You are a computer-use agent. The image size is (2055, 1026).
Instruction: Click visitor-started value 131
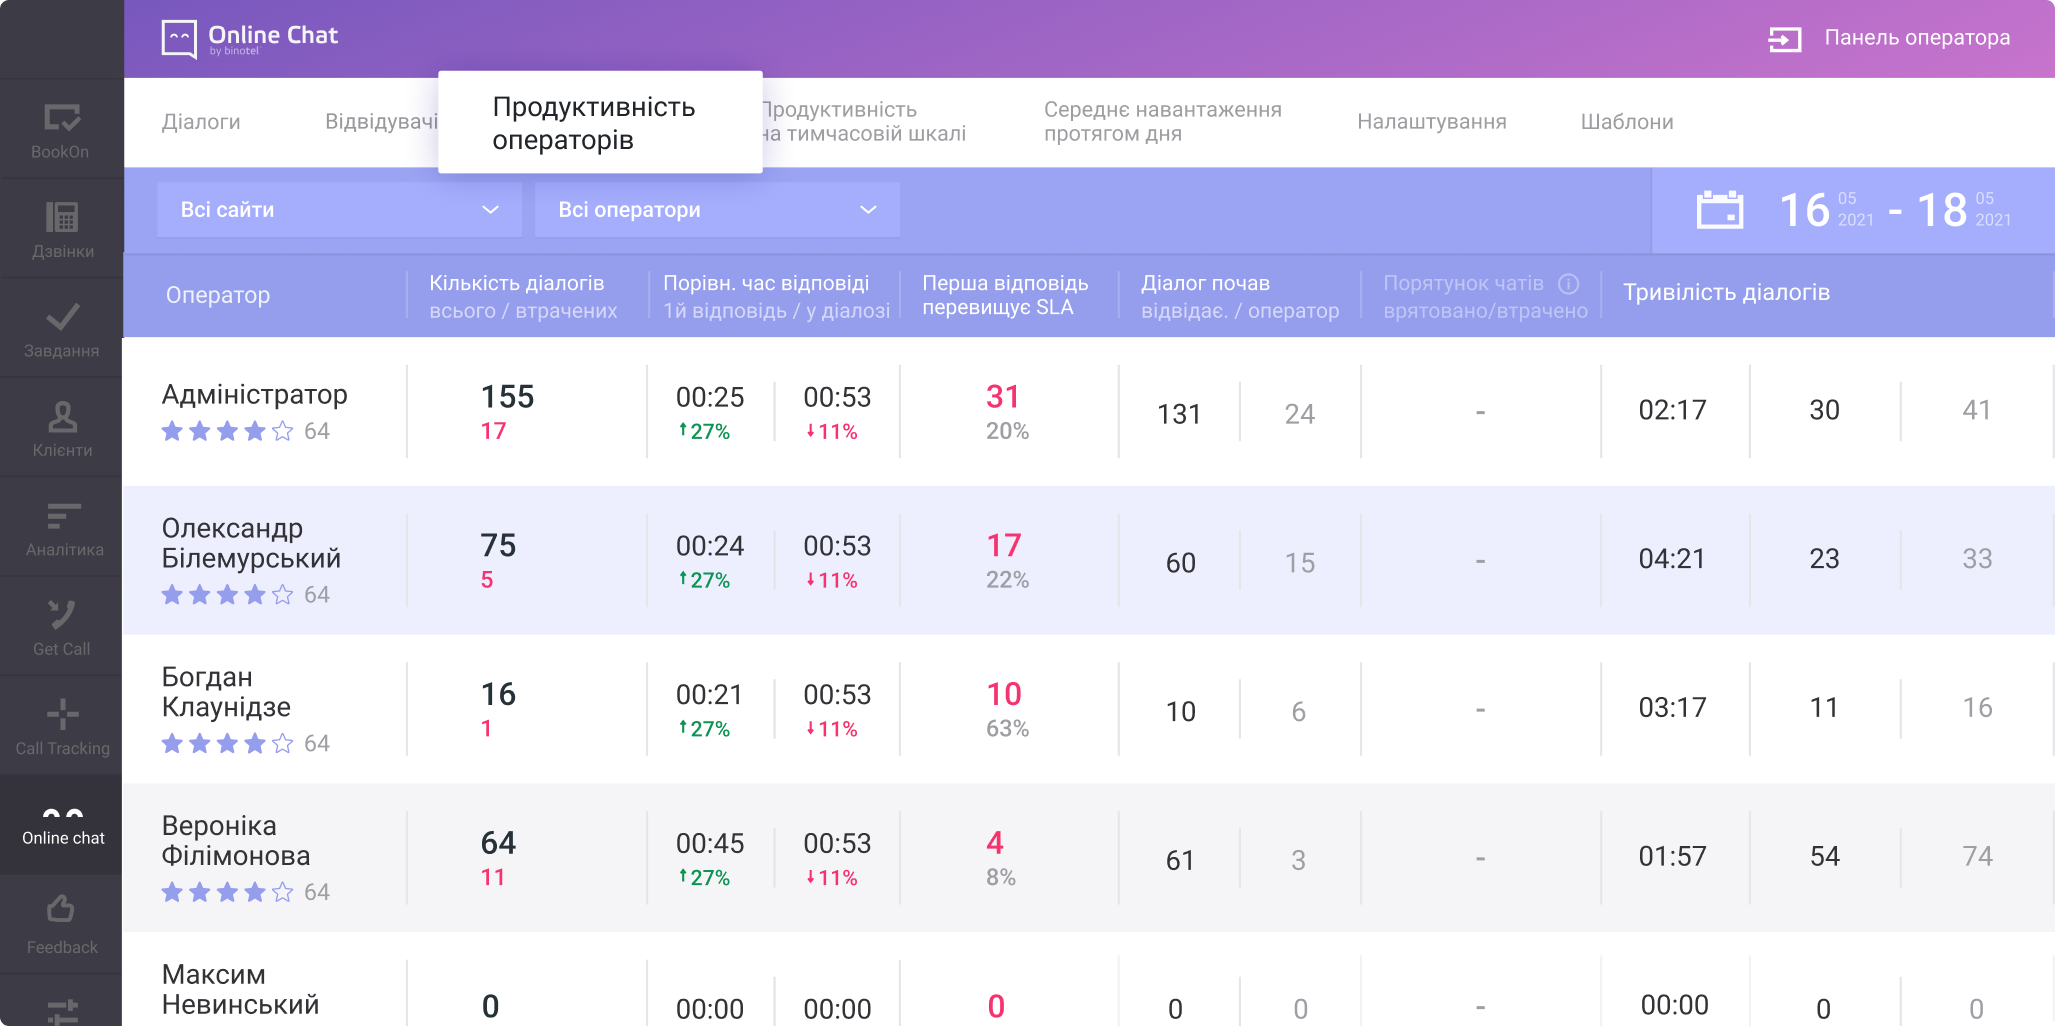pos(1179,414)
